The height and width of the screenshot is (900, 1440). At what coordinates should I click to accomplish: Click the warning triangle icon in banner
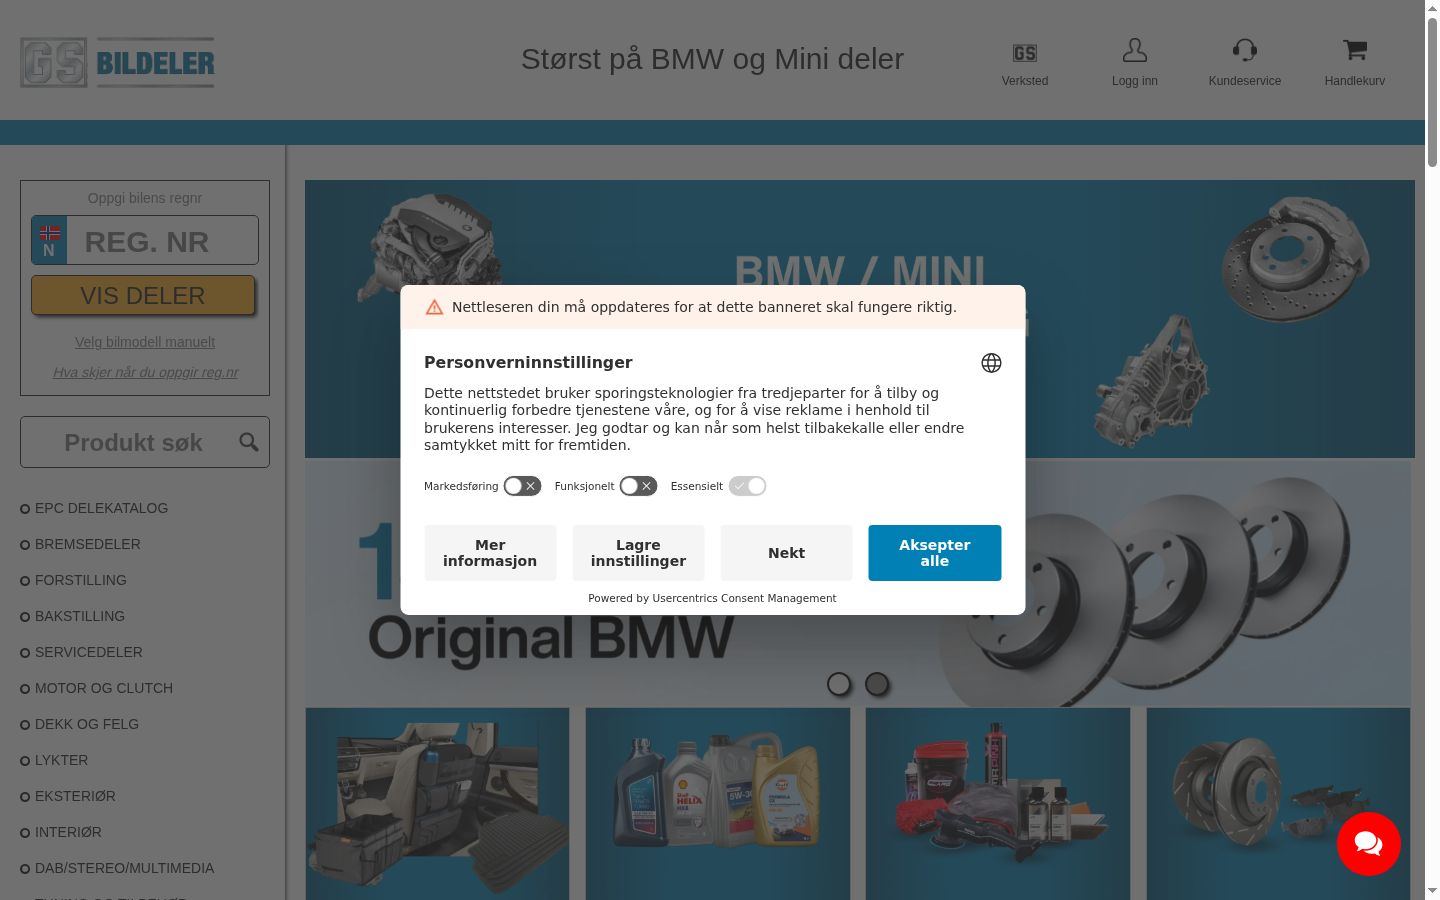click(x=434, y=307)
